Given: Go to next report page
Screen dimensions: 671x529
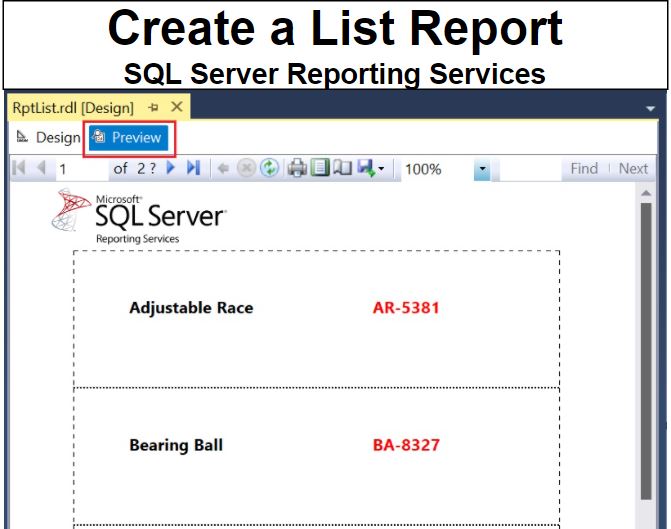Looking at the screenshot, I should click(171, 168).
